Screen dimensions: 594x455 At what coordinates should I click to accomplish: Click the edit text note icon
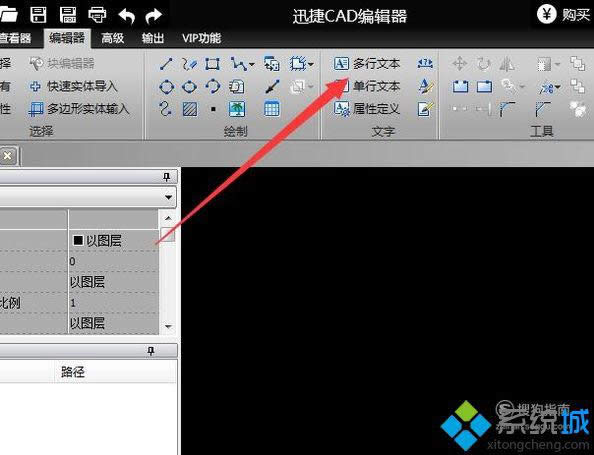(425, 109)
